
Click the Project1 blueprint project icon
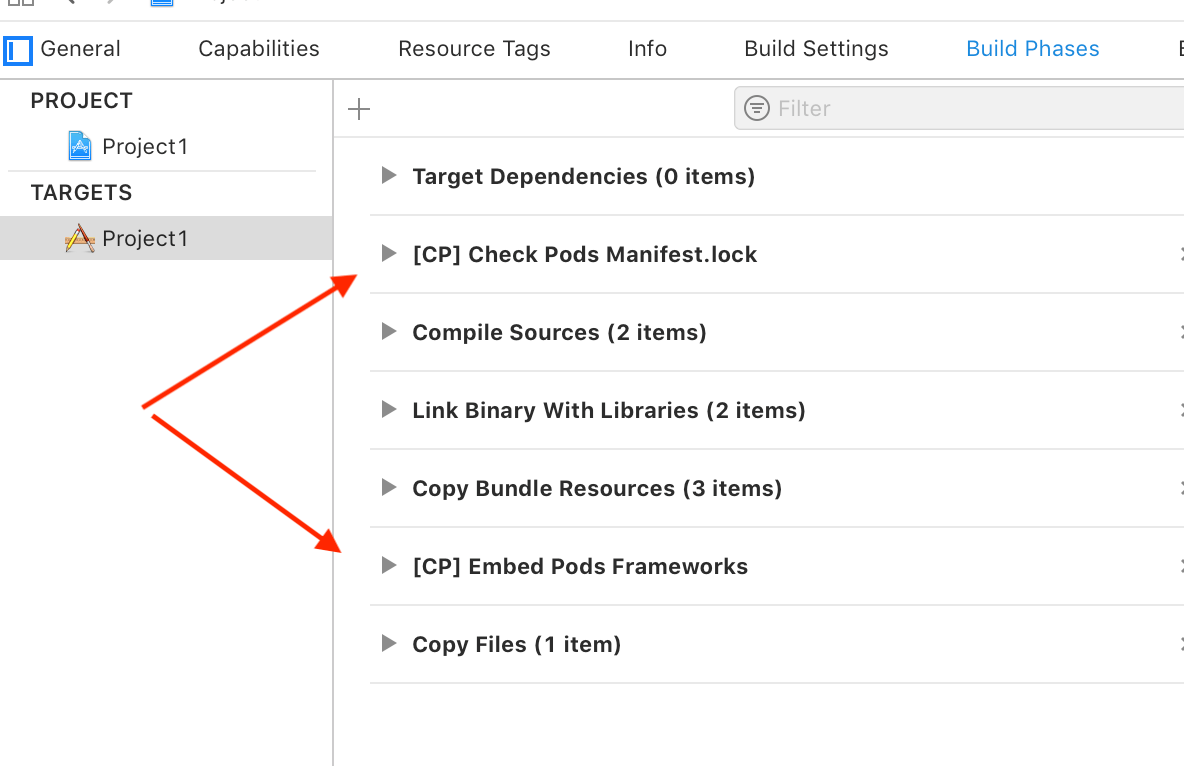click(x=80, y=146)
